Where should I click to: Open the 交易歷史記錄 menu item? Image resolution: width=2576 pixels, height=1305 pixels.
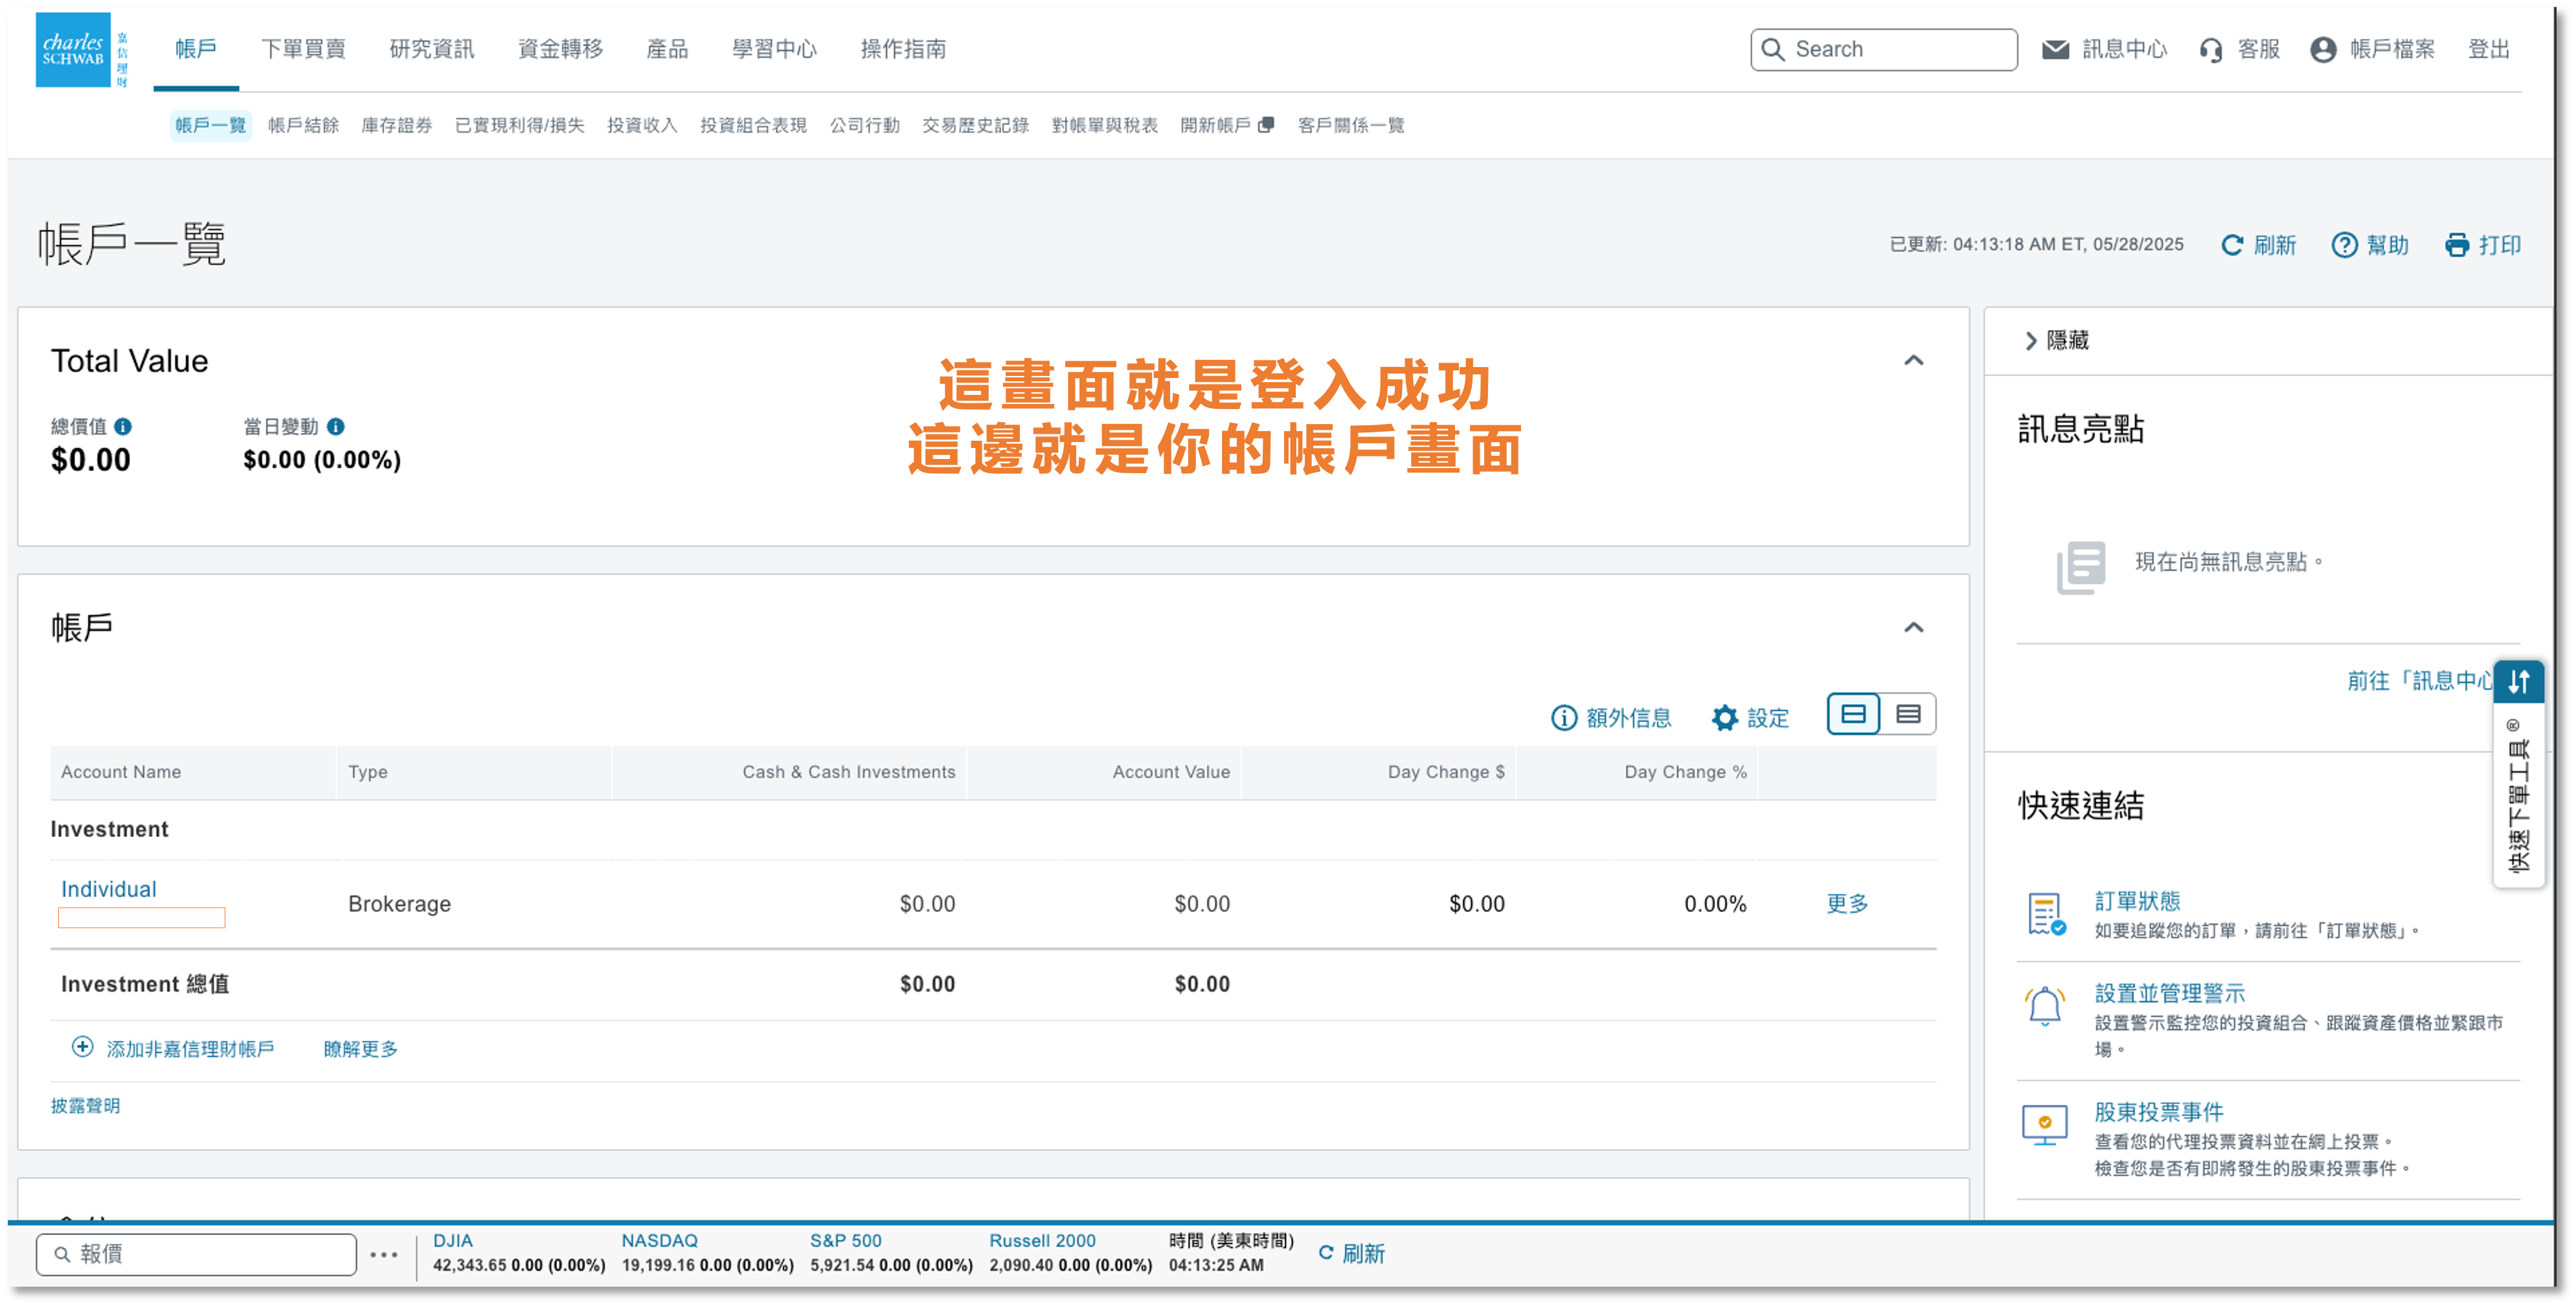[974, 125]
